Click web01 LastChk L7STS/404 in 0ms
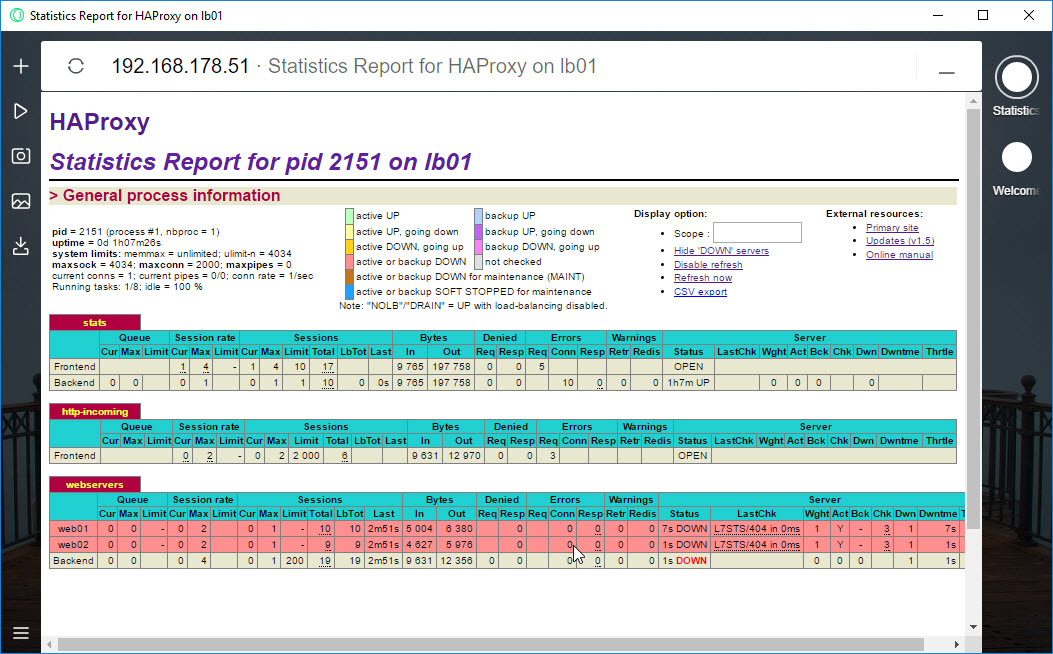Viewport: 1053px width, 654px height. [756, 528]
